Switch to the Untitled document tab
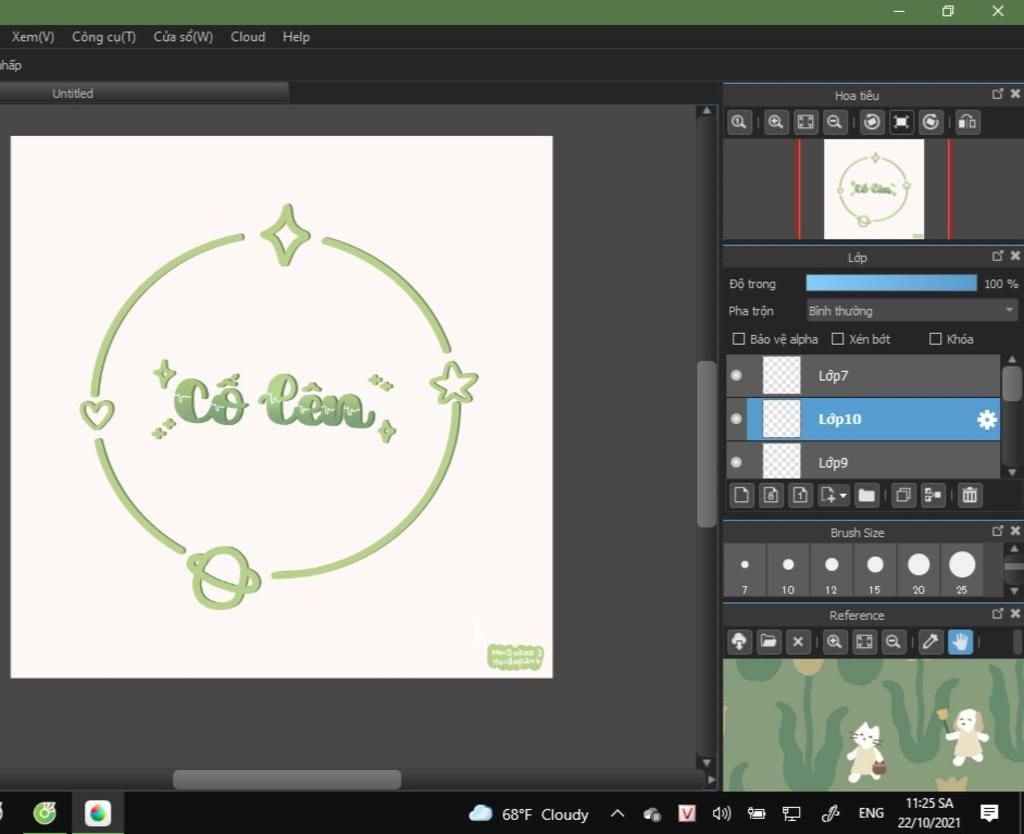This screenshot has height=834, width=1024. pos(73,93)
